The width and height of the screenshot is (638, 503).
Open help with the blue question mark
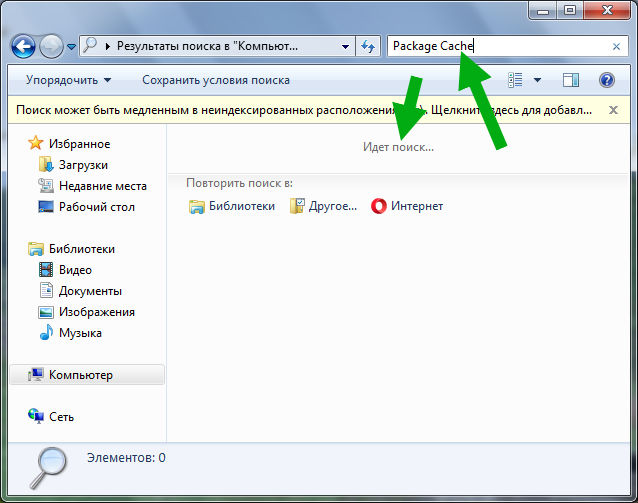607,80
